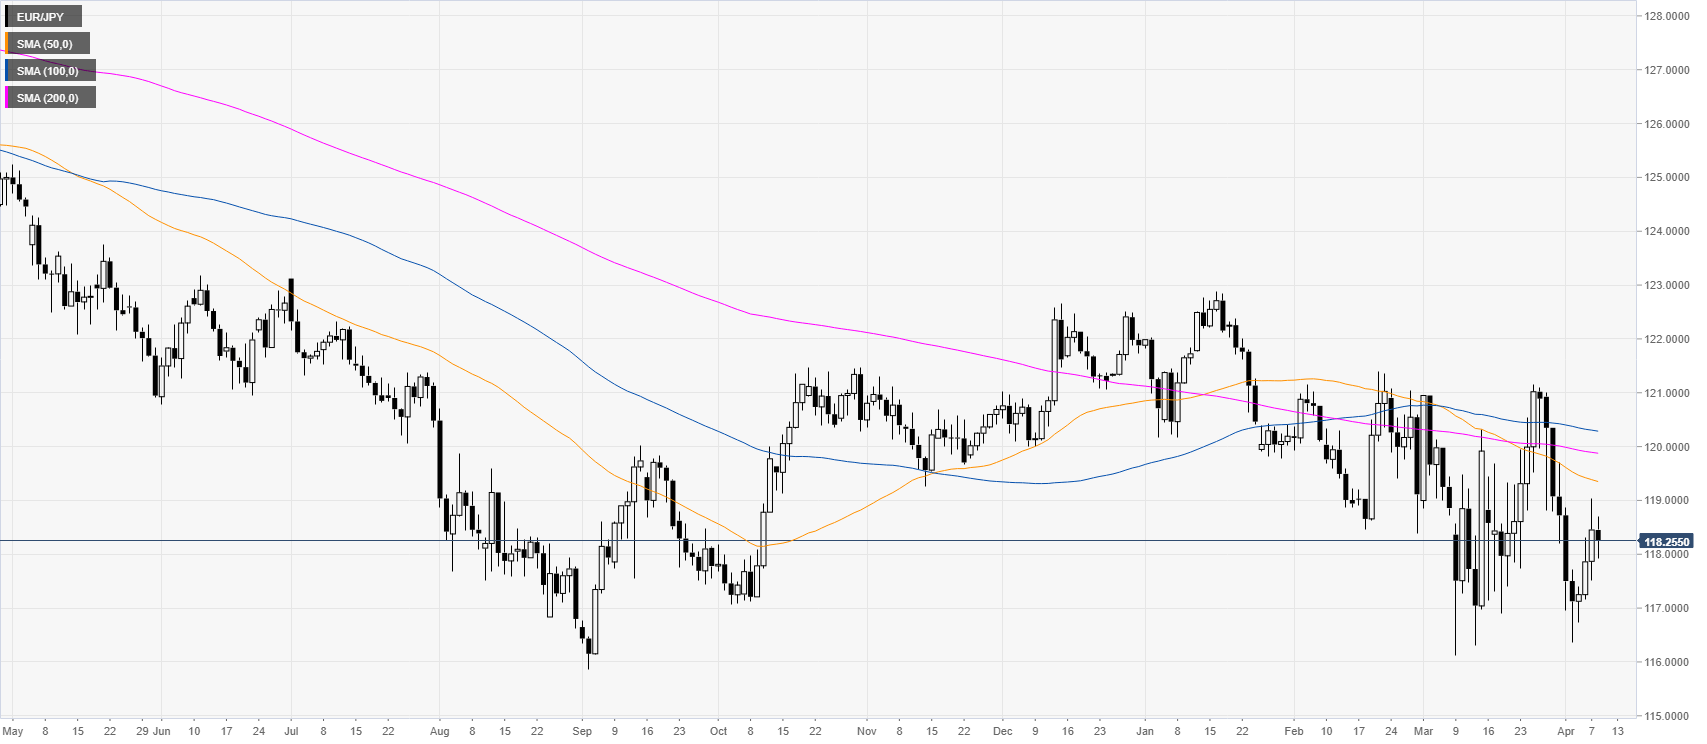The height and width of the screenshot is (744, 1707).
Task: Click the 125.0000 price axis label
Action: point(1667,177)
